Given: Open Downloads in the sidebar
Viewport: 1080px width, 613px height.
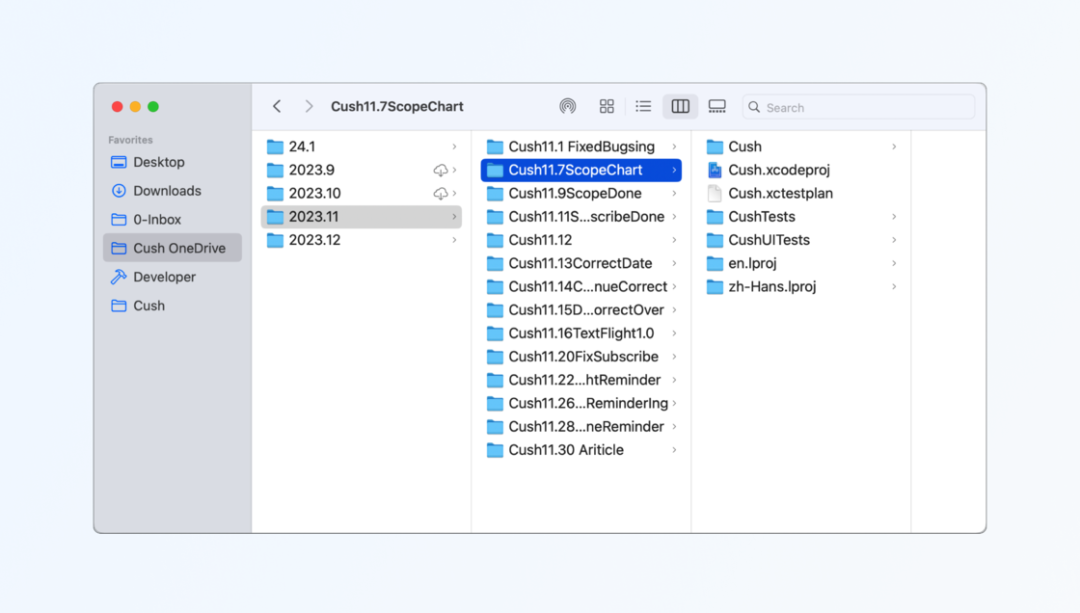Looking at the screenshot, I should coord(172,191).
